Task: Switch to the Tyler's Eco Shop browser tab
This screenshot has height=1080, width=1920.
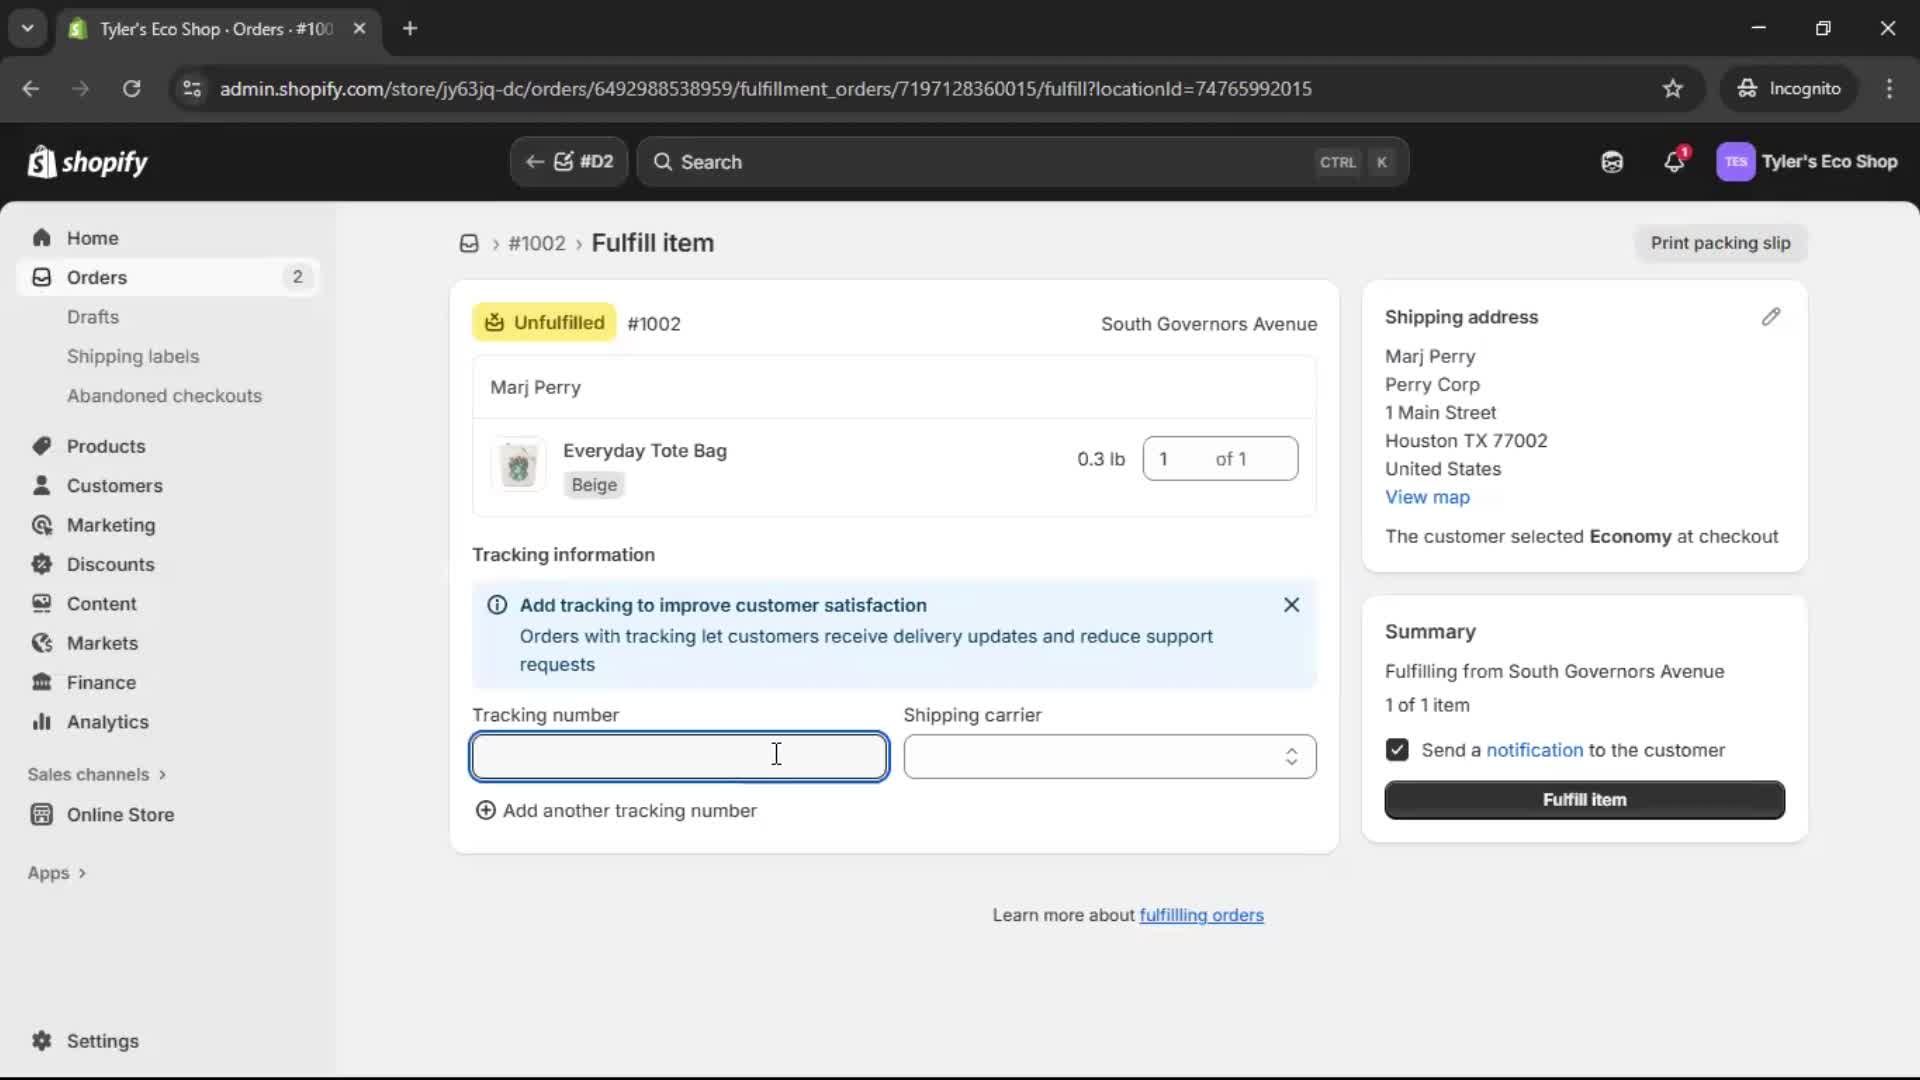Action: [x=200, y=29]
